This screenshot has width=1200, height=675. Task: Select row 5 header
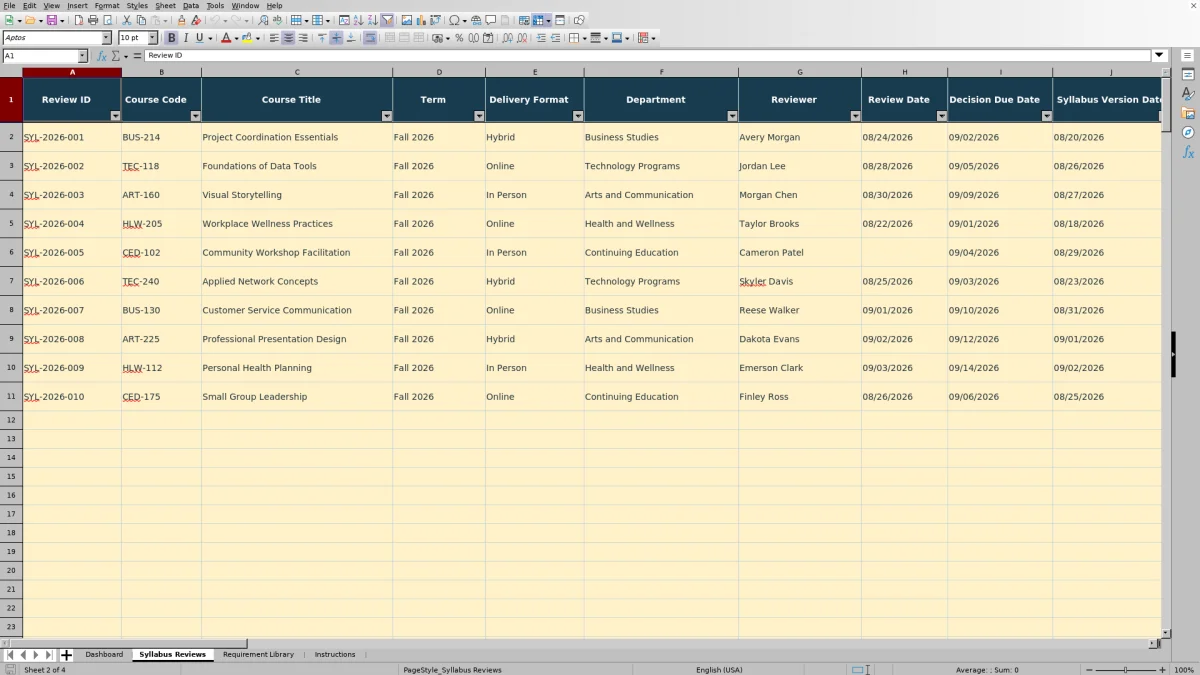point(11,224)
